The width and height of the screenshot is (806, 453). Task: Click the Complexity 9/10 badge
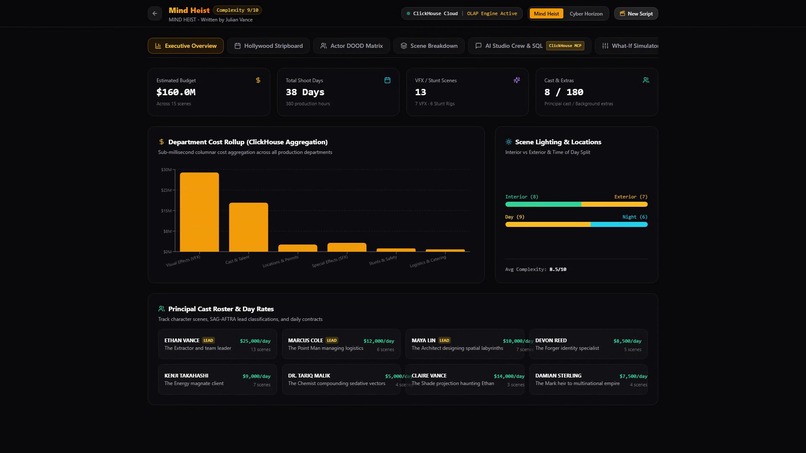(x=237, y=10)
